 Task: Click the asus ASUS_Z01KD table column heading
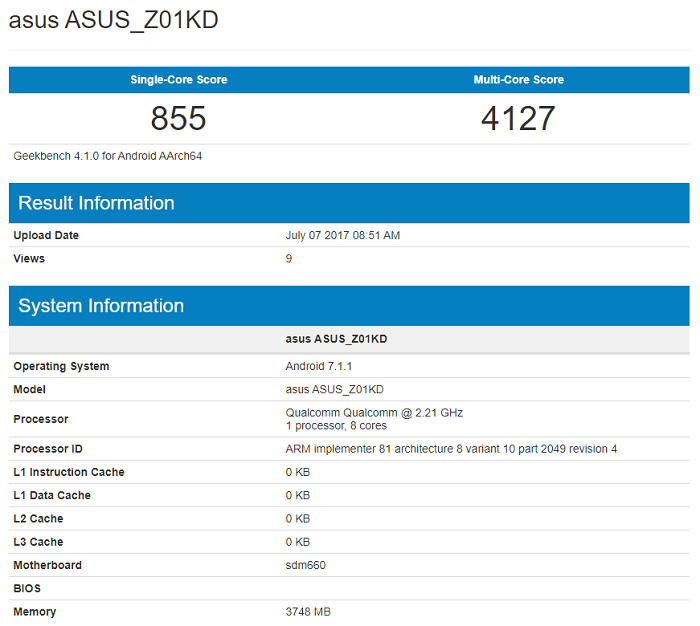click(336, 339)
